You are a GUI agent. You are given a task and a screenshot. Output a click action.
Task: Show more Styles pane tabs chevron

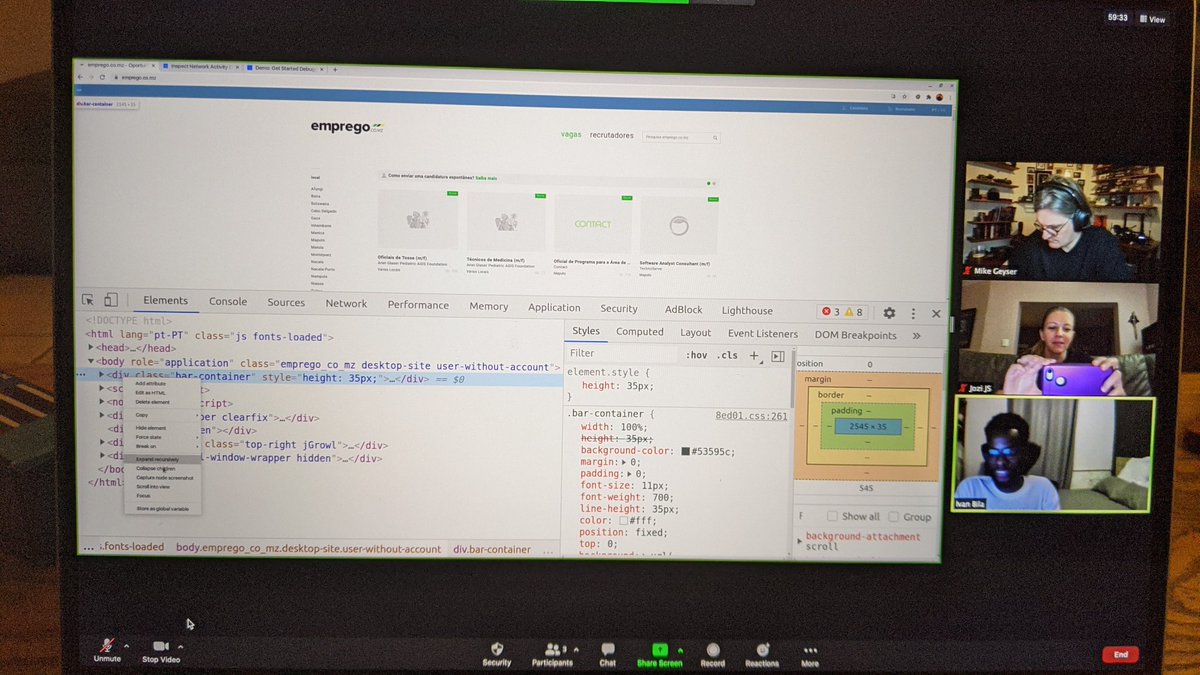point(916,336)
